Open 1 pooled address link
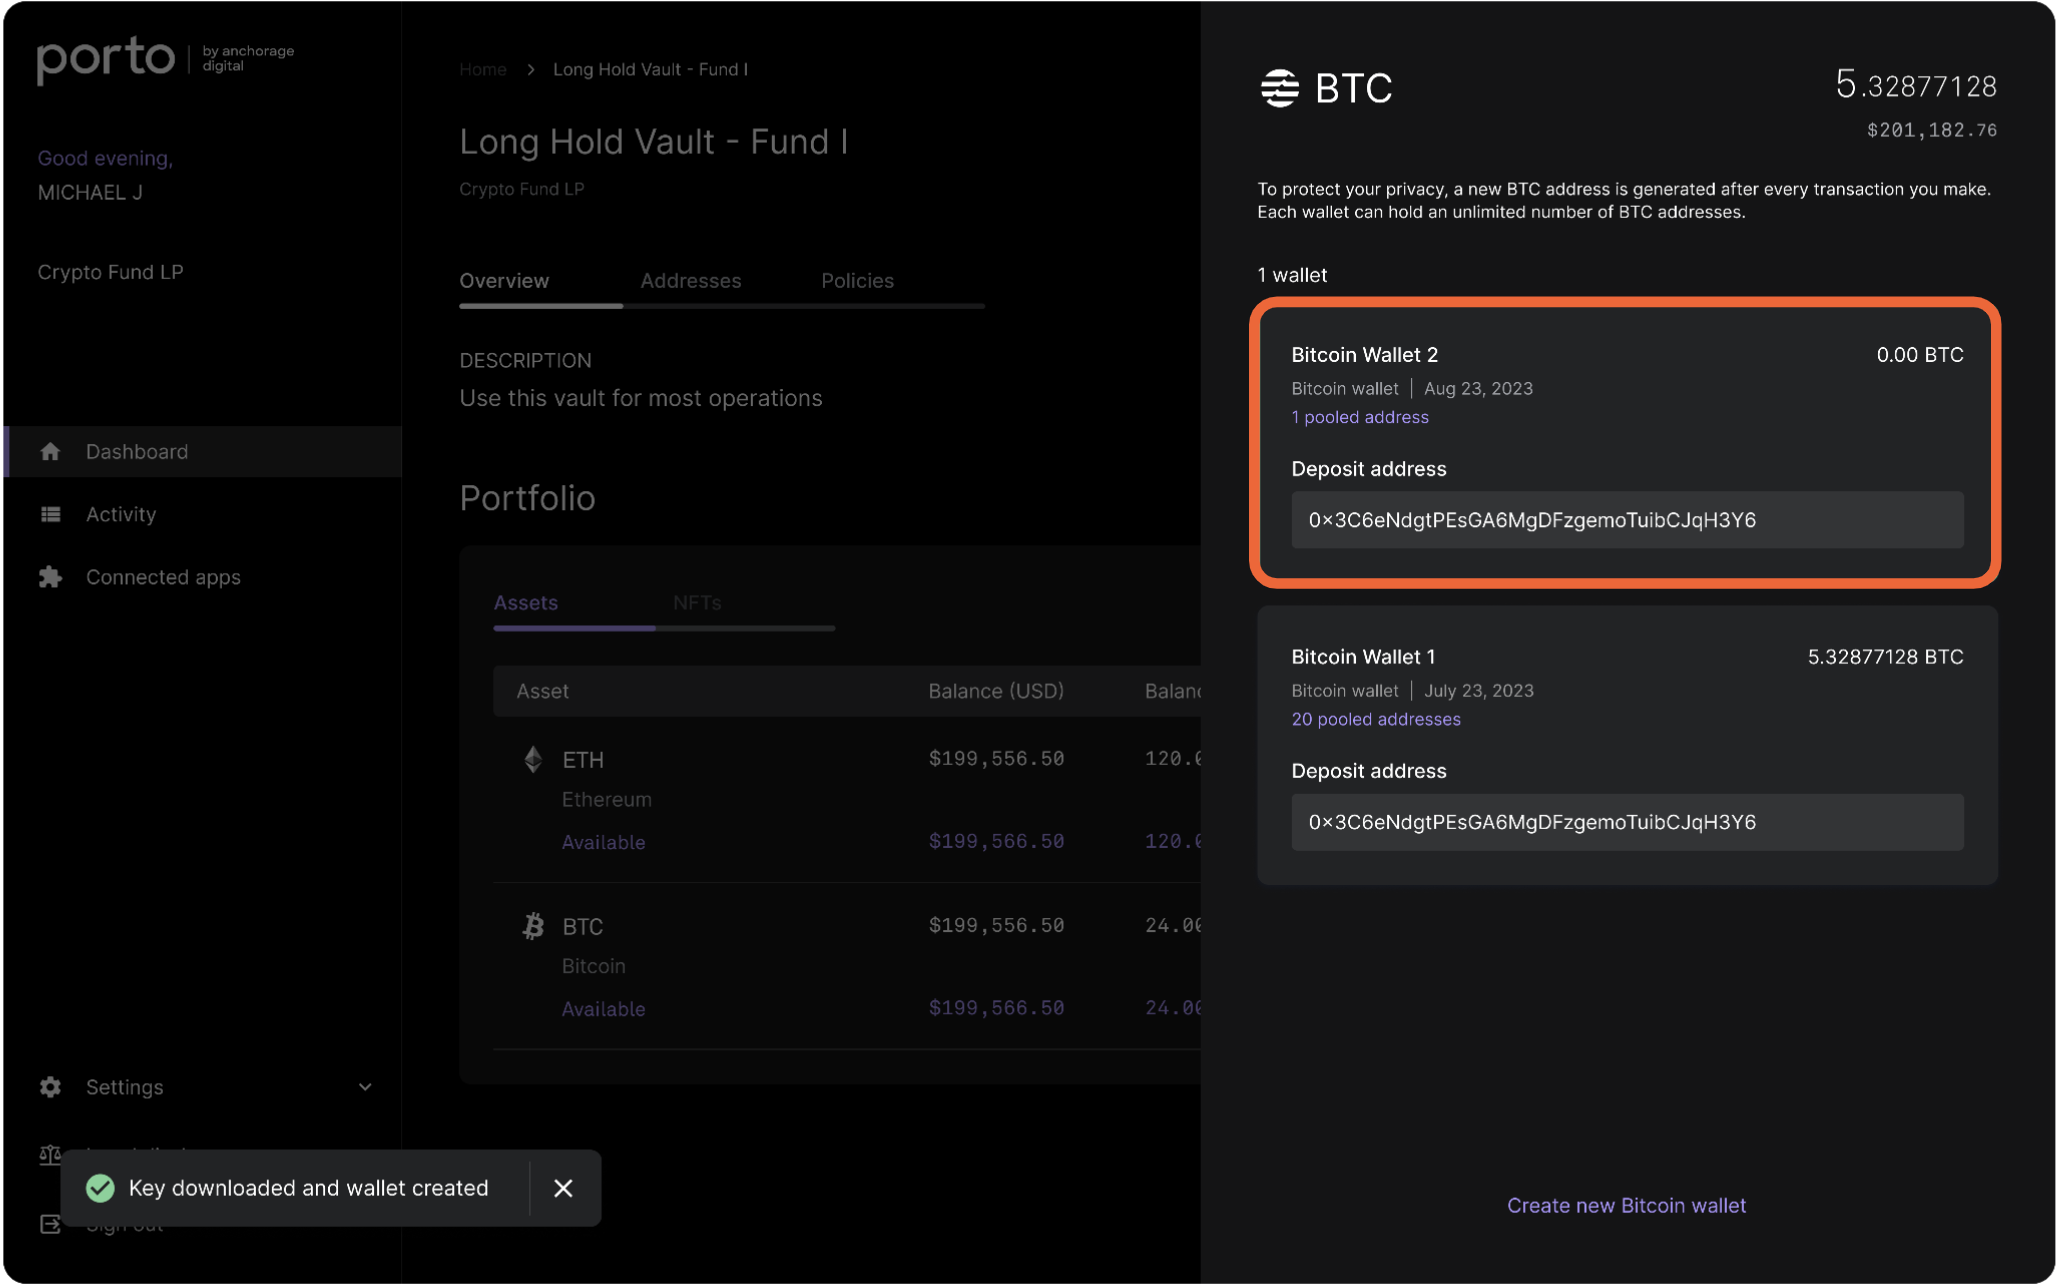 pos(1360,418)
